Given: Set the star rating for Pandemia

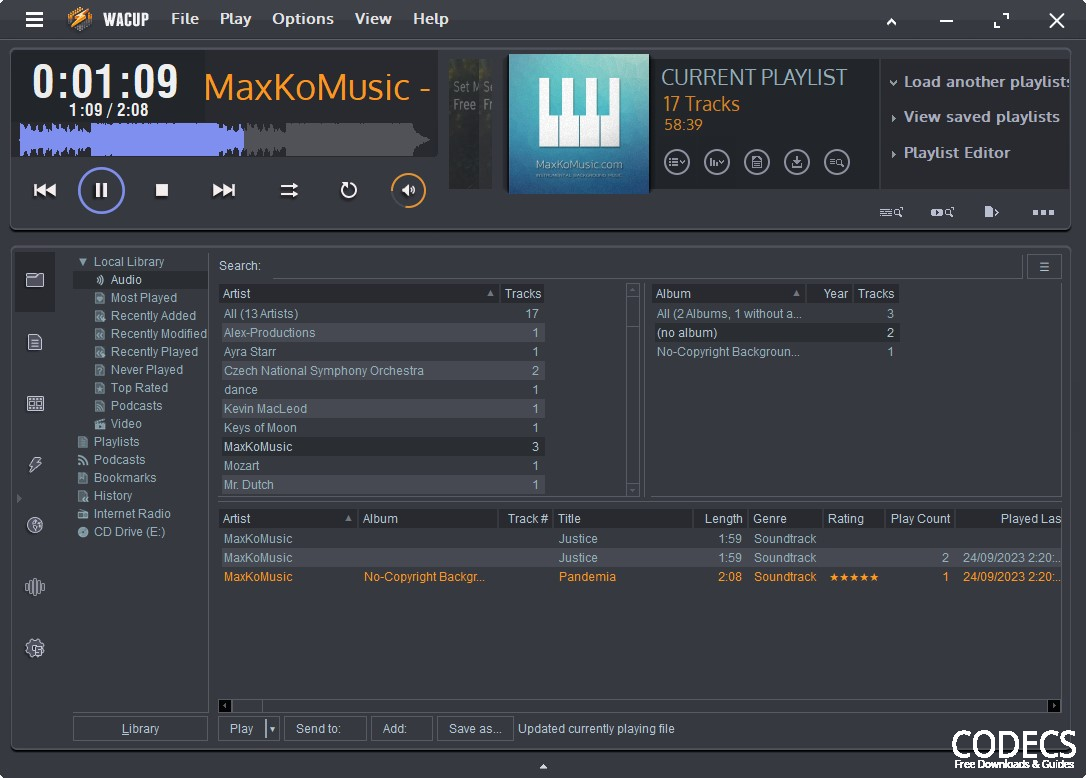Looking at the screenshot, I should 854,576.
